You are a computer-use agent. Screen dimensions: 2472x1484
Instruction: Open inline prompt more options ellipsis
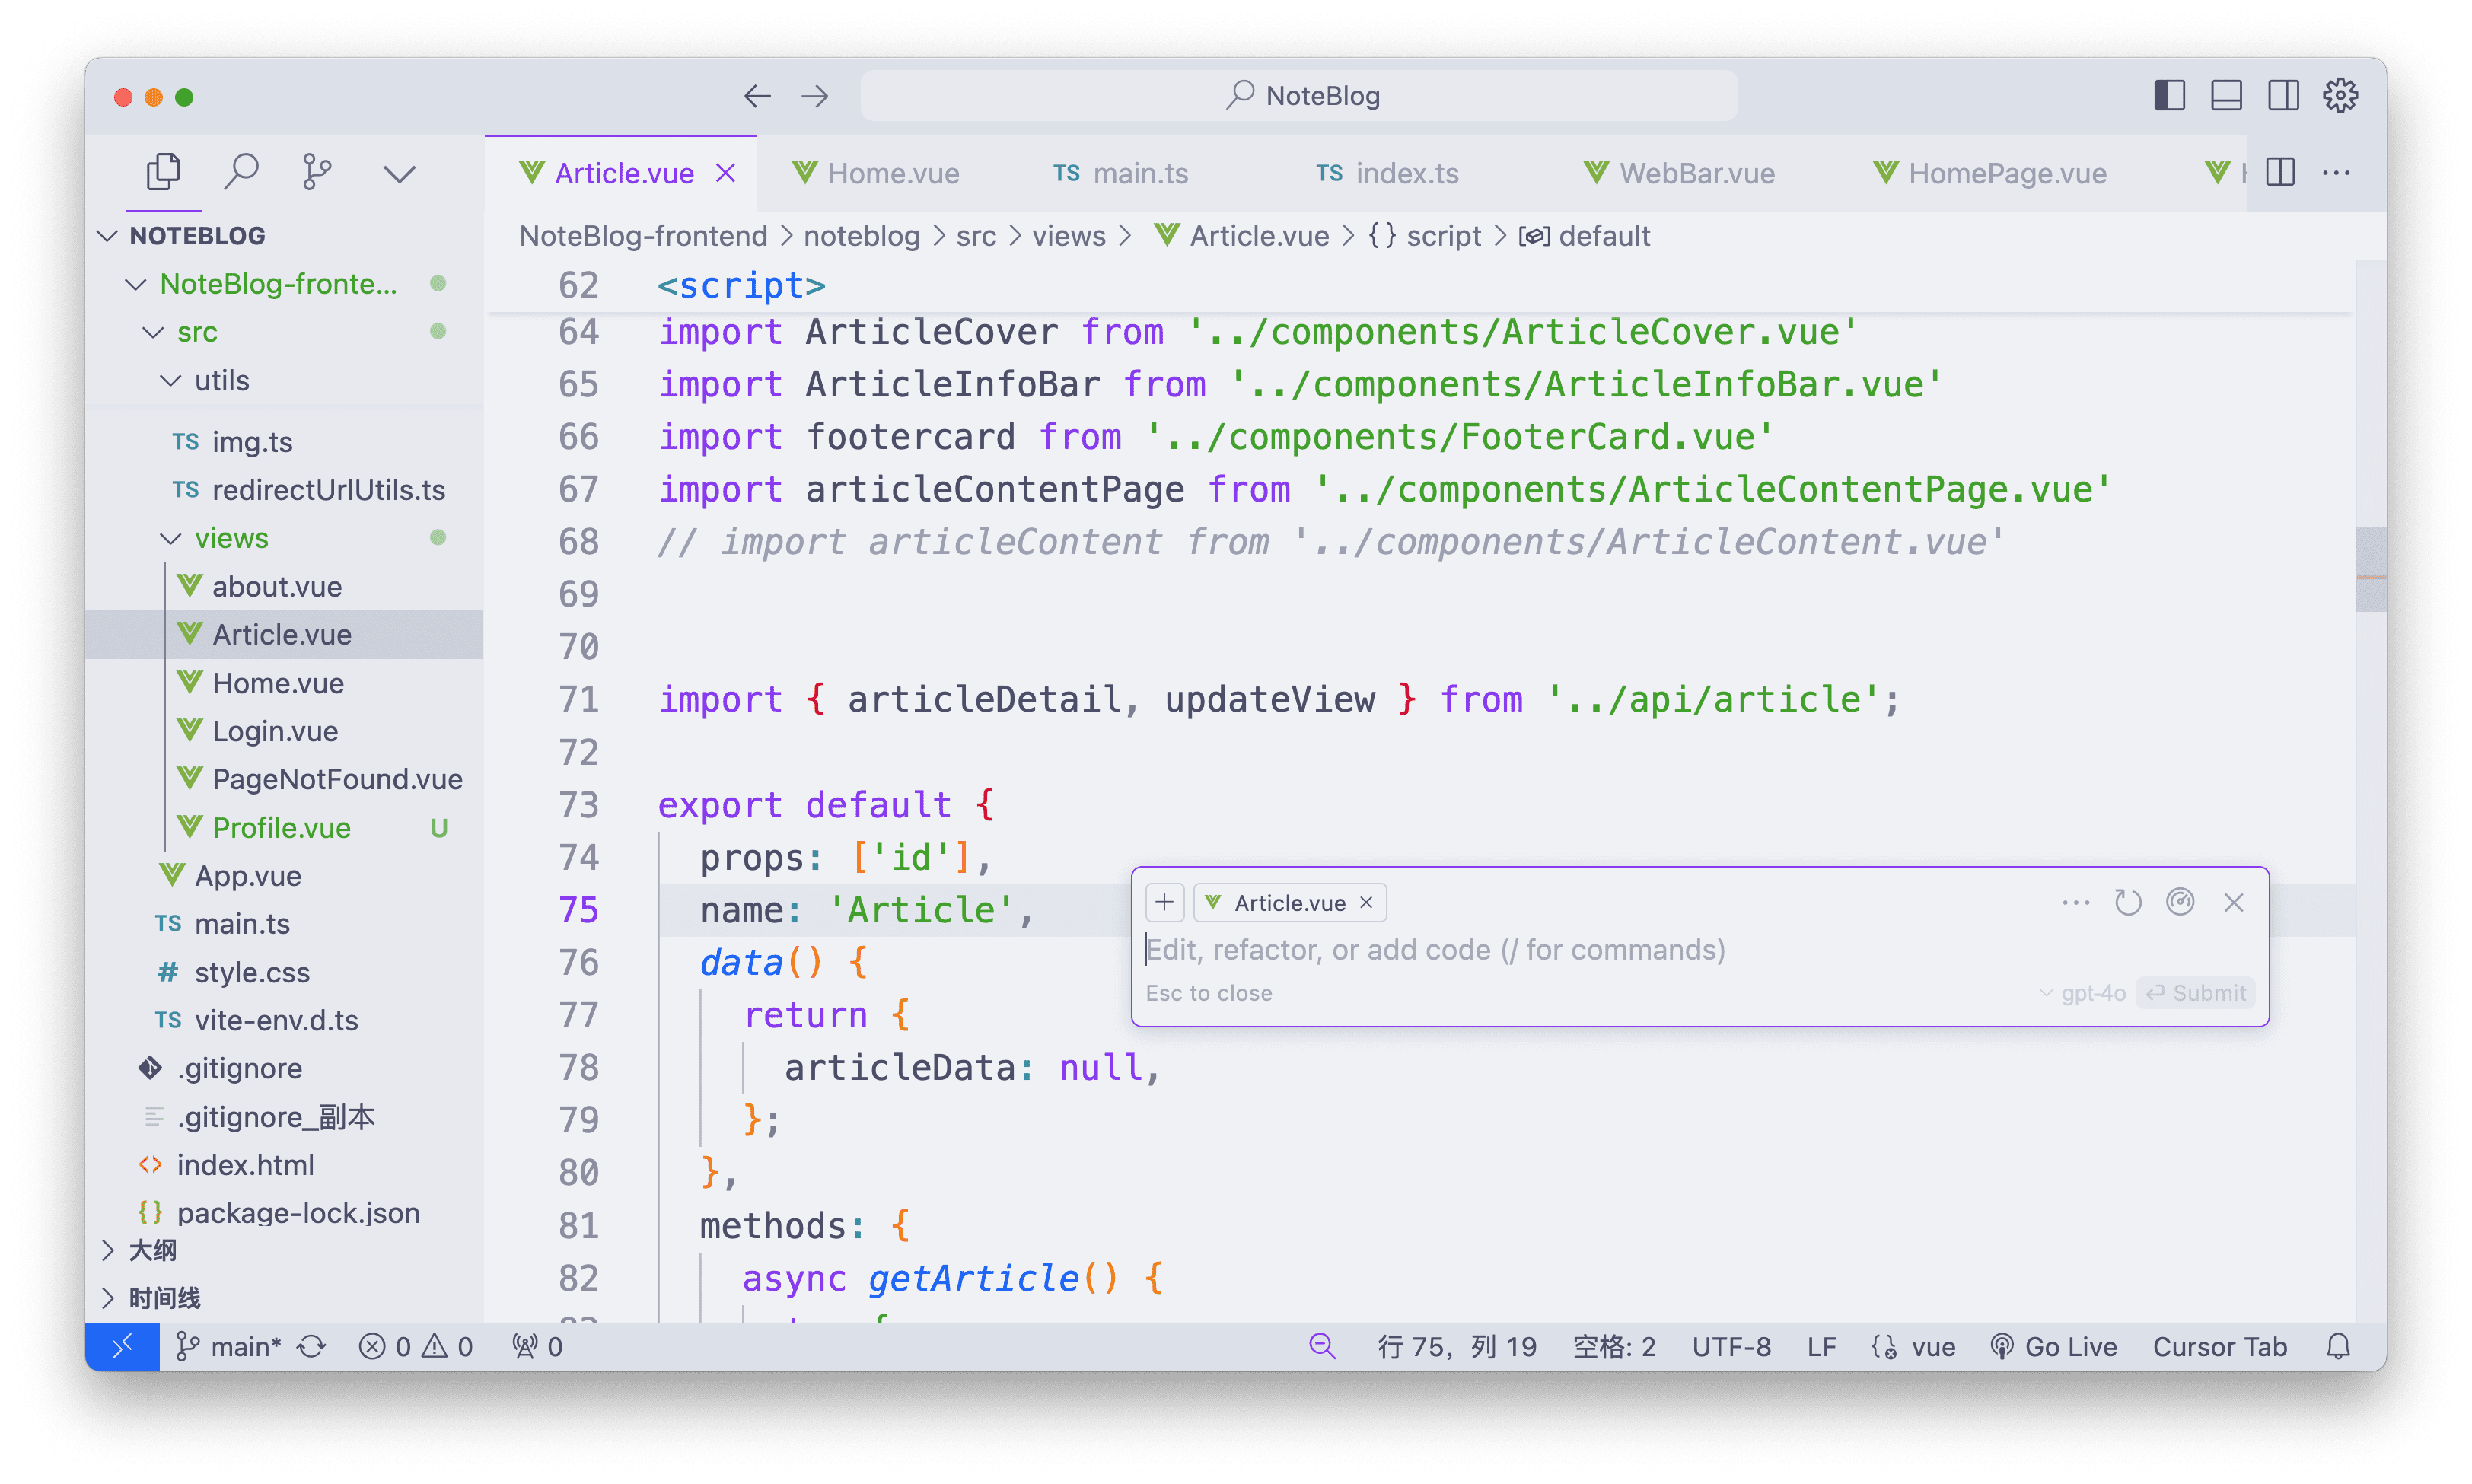click(x=2075, y=902)
